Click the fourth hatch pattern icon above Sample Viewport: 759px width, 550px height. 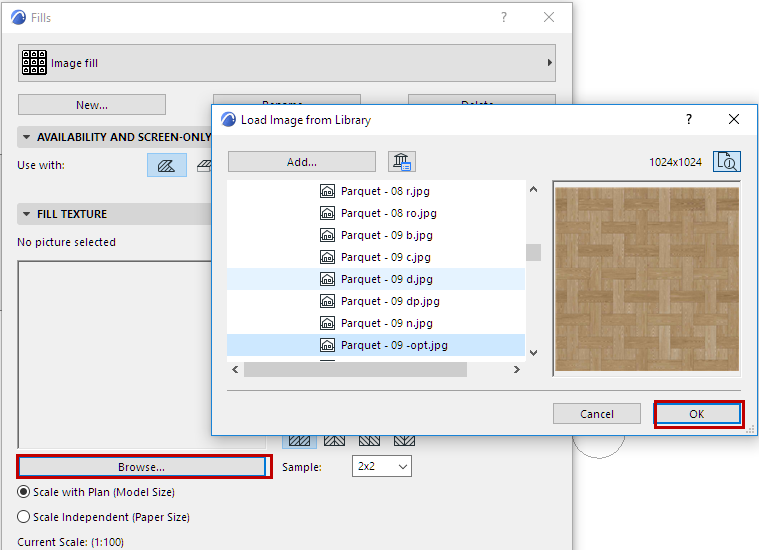pos(404,441)
